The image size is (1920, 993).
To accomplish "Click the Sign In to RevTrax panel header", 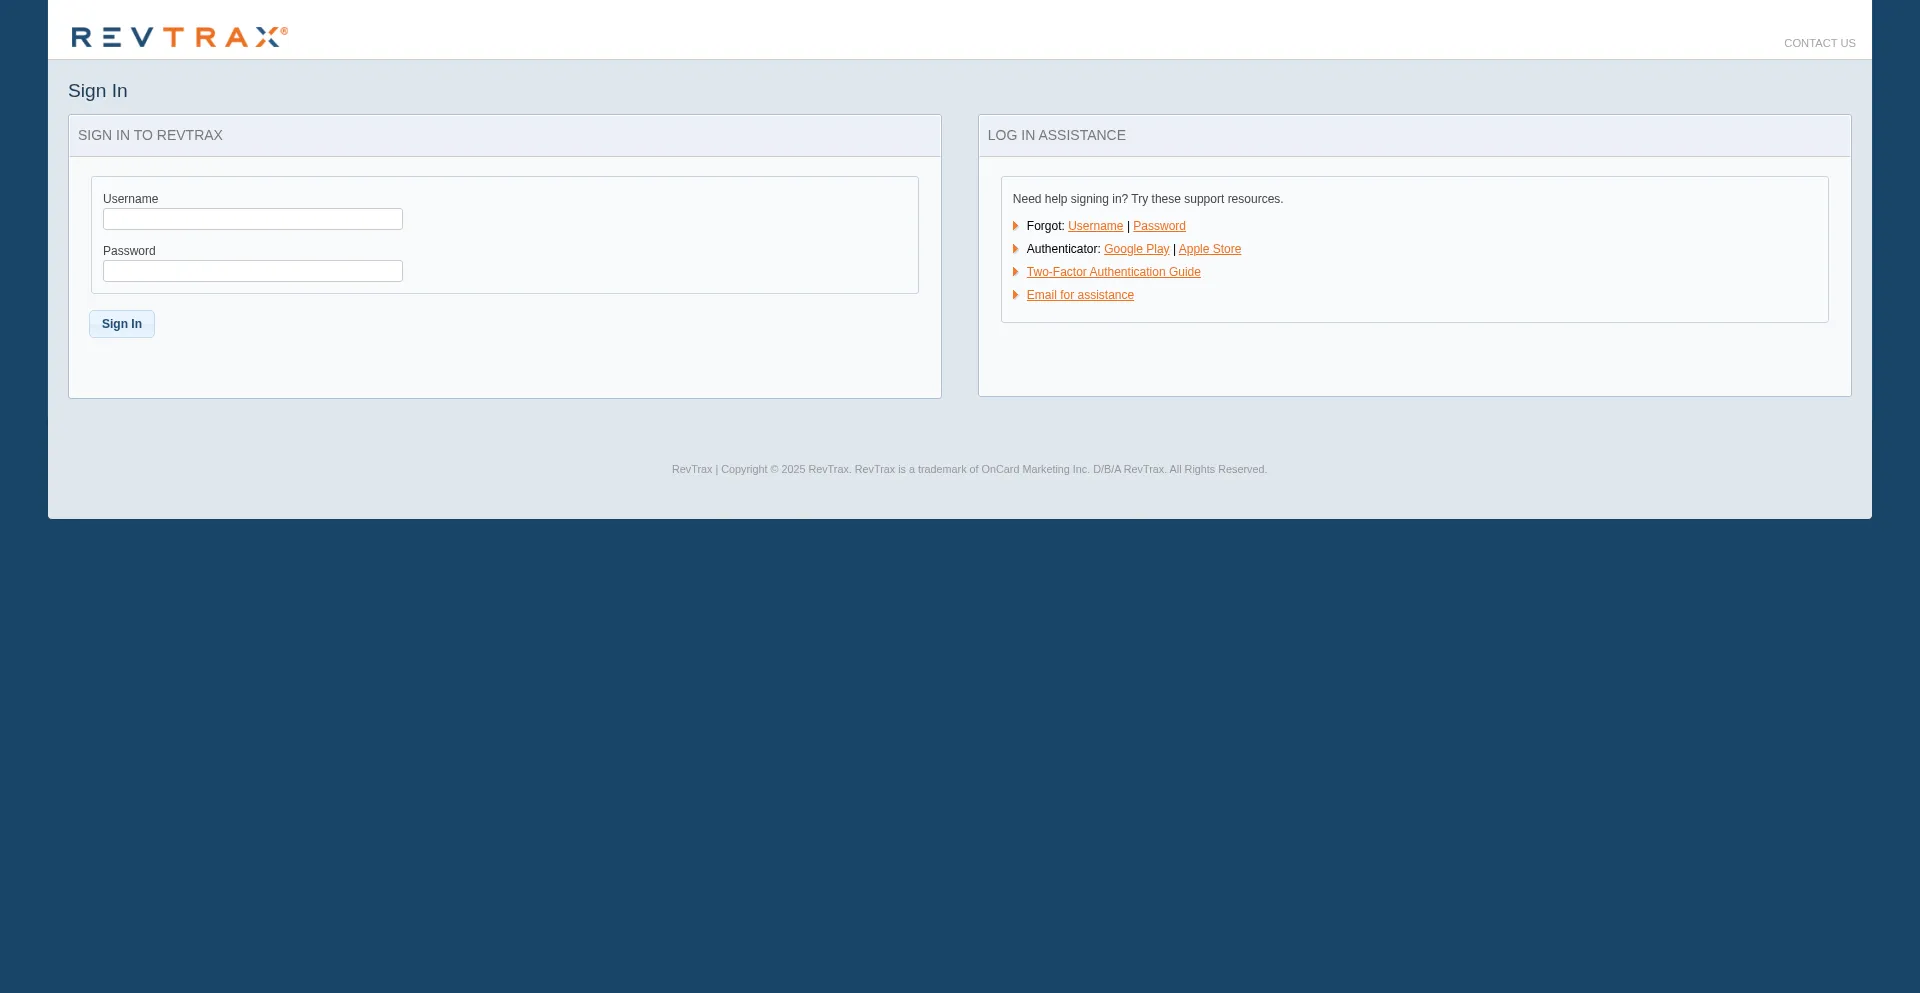I will coord(150,135).
